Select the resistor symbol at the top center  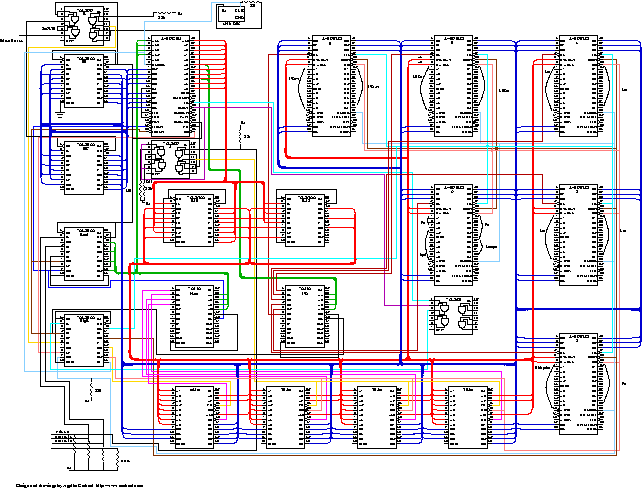point(242,135)
